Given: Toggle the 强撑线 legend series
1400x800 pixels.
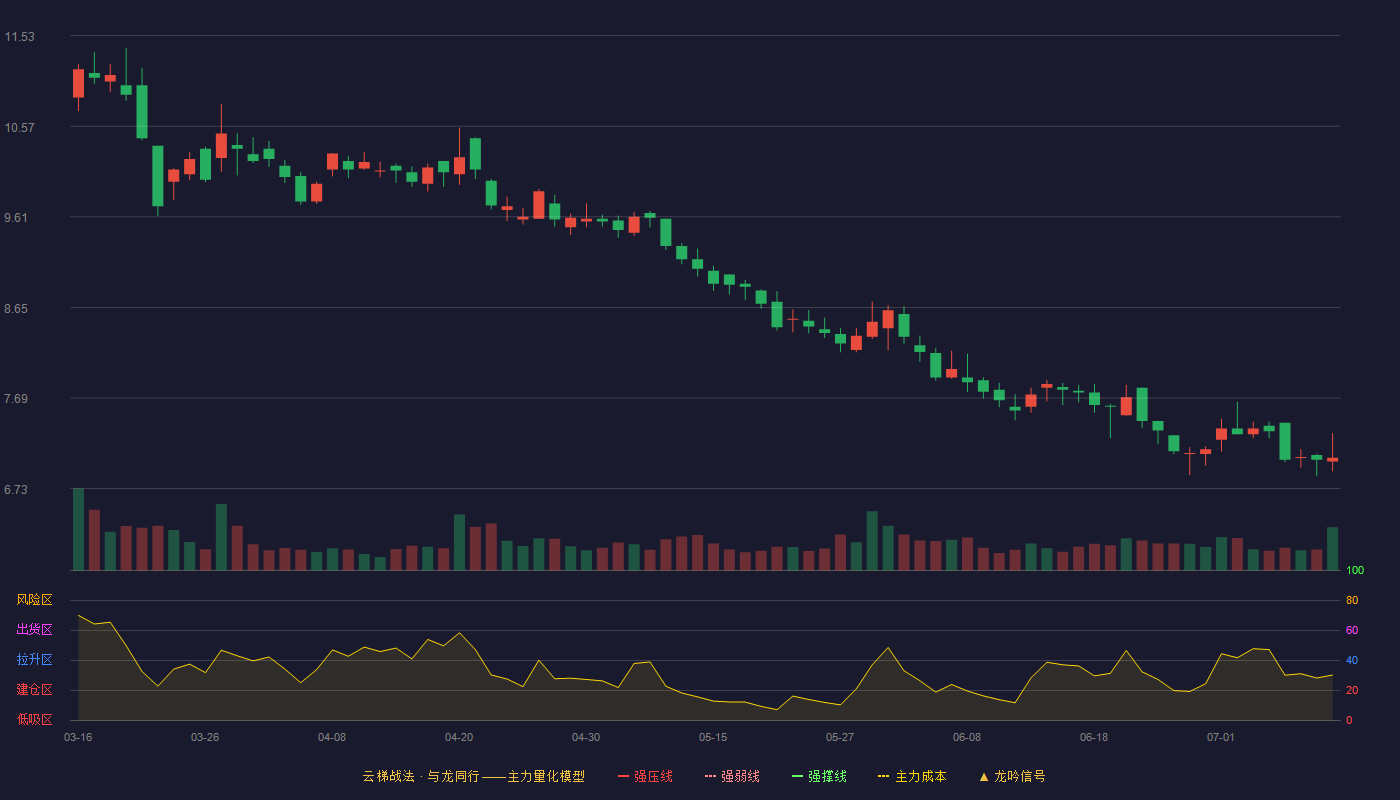Looking at the screenshot, I should pyautogui.click(x=819, y=776).
